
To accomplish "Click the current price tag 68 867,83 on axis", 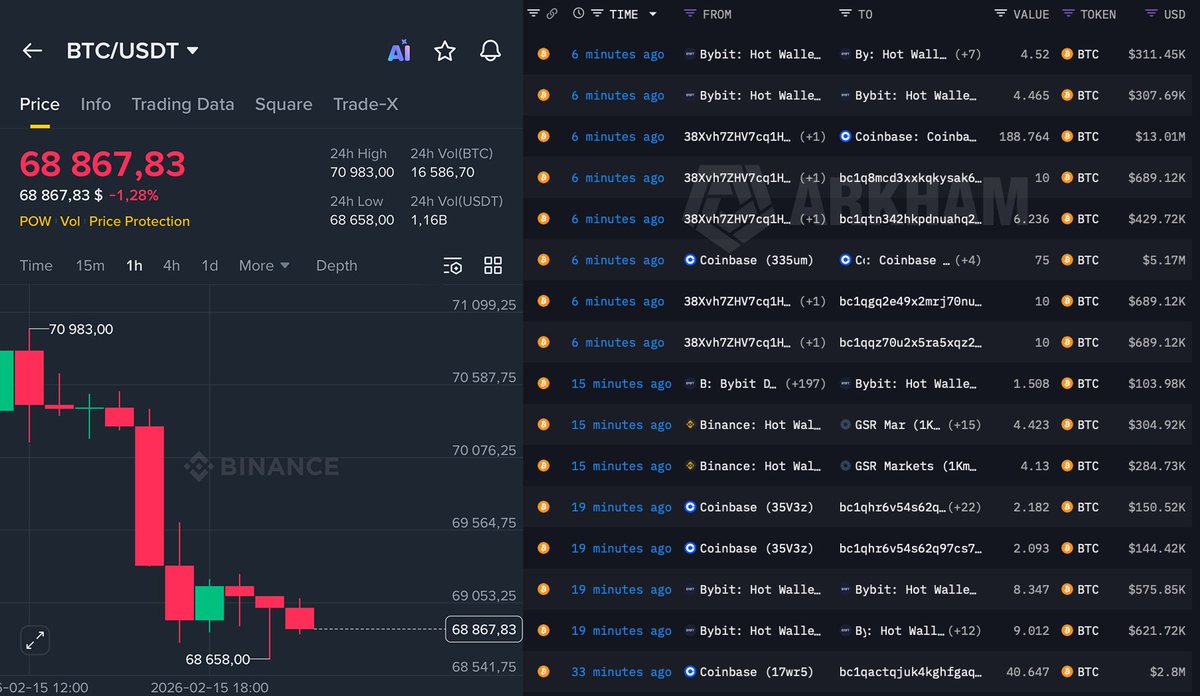I will click(484, 629).
